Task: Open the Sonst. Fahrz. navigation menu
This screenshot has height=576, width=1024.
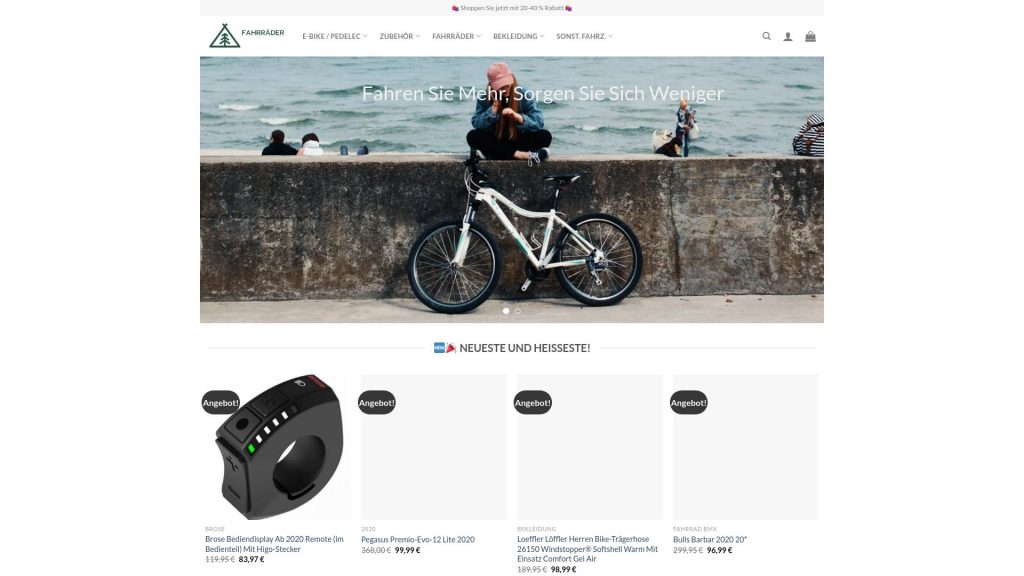Action: (x=584, y=37)
